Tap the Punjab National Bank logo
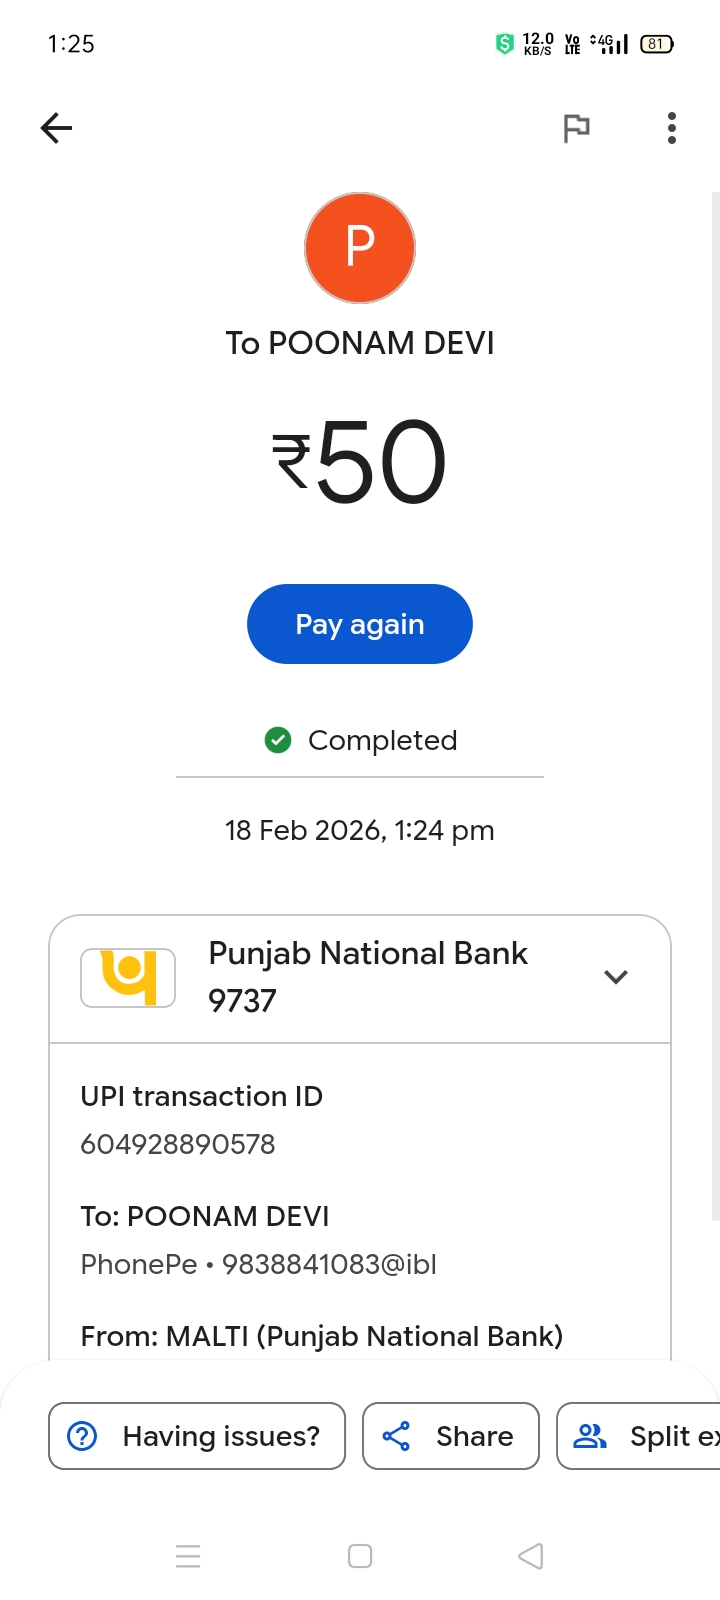 [128, 977]
